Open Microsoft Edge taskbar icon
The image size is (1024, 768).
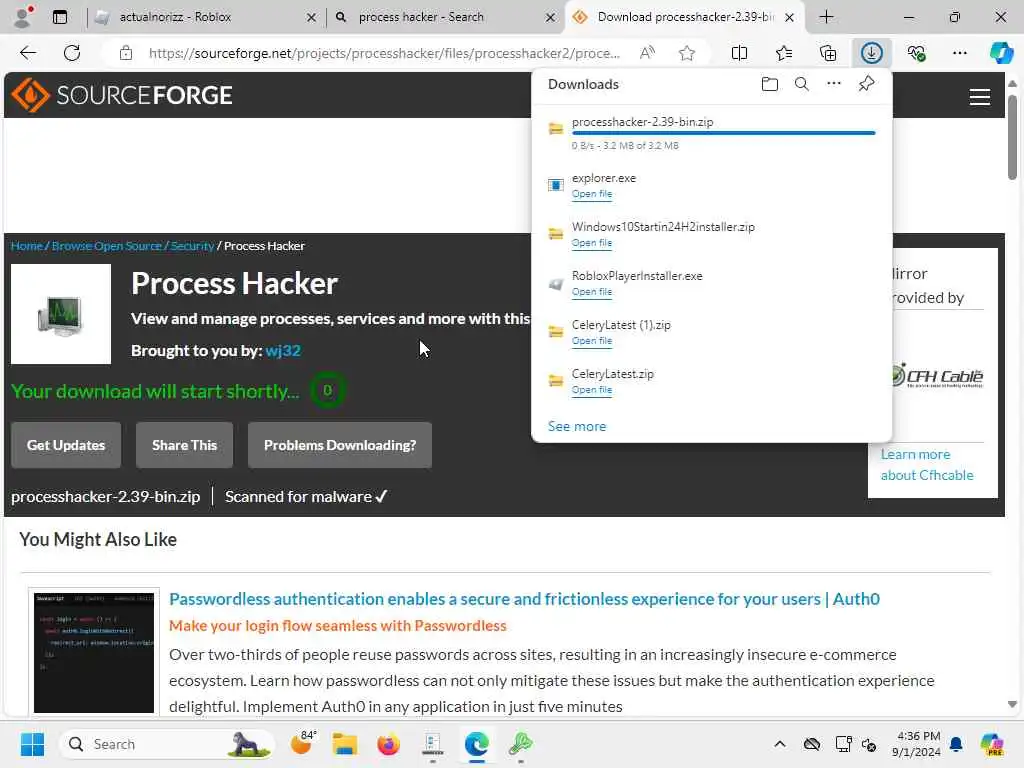pyautogui.click(x=477, y=744)
